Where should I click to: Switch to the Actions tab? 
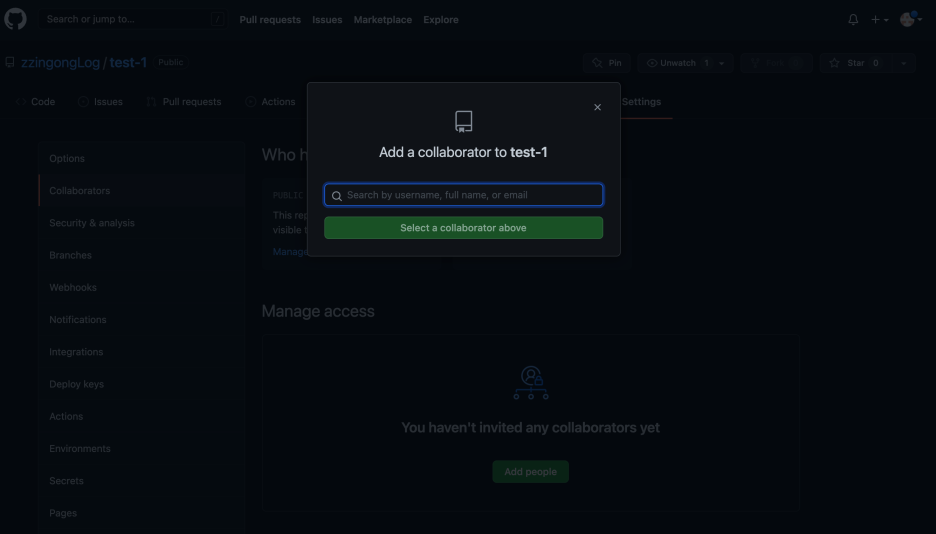[270, 102]
